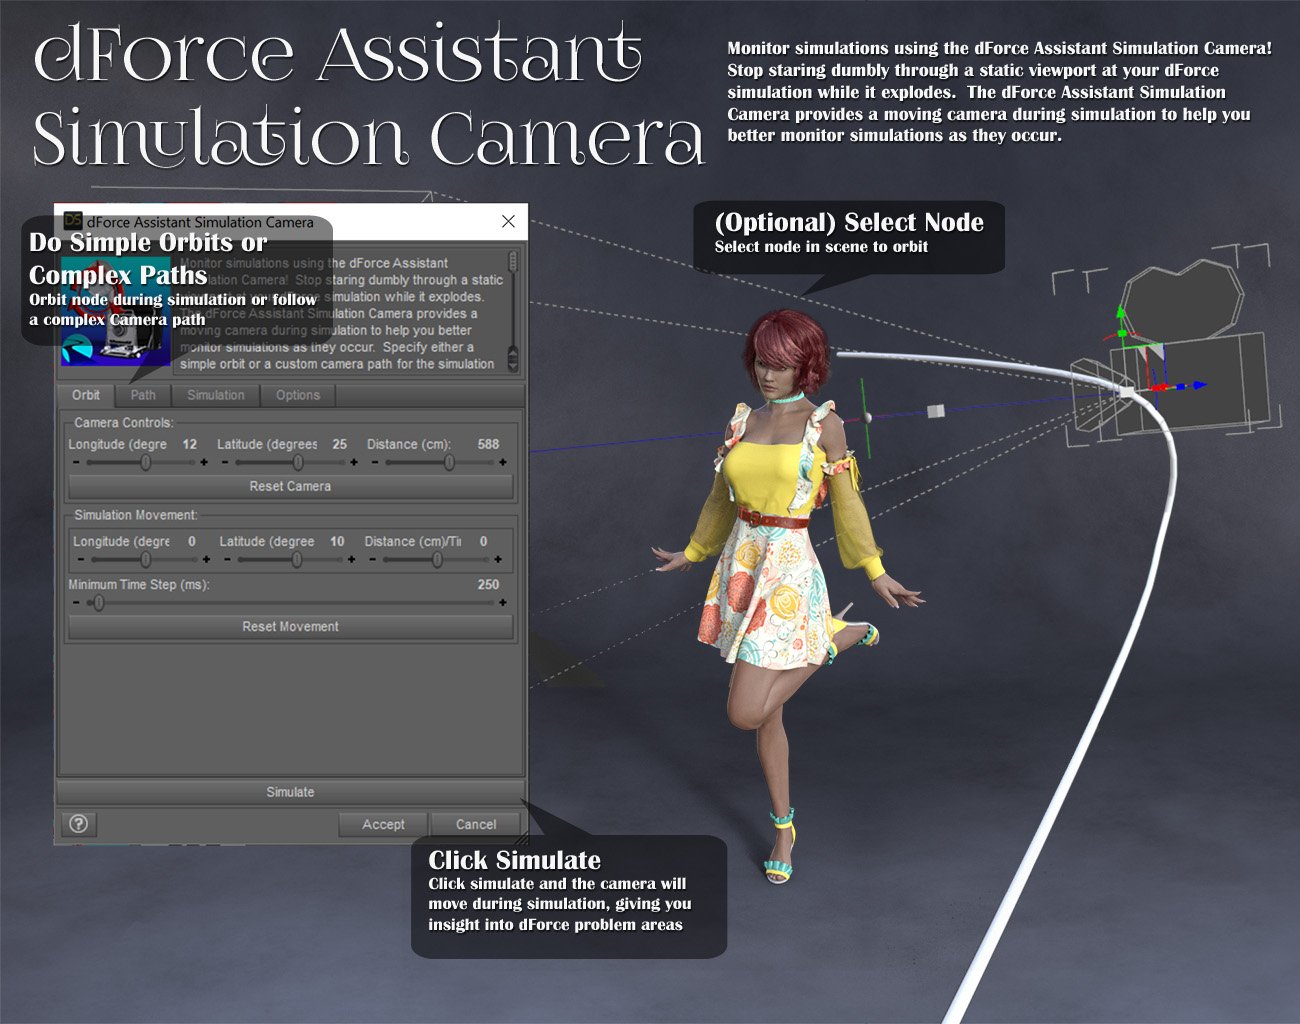Click the plus icon to increase Distance
Viewport: 1300px width, 1024px height.
[503, 462]
